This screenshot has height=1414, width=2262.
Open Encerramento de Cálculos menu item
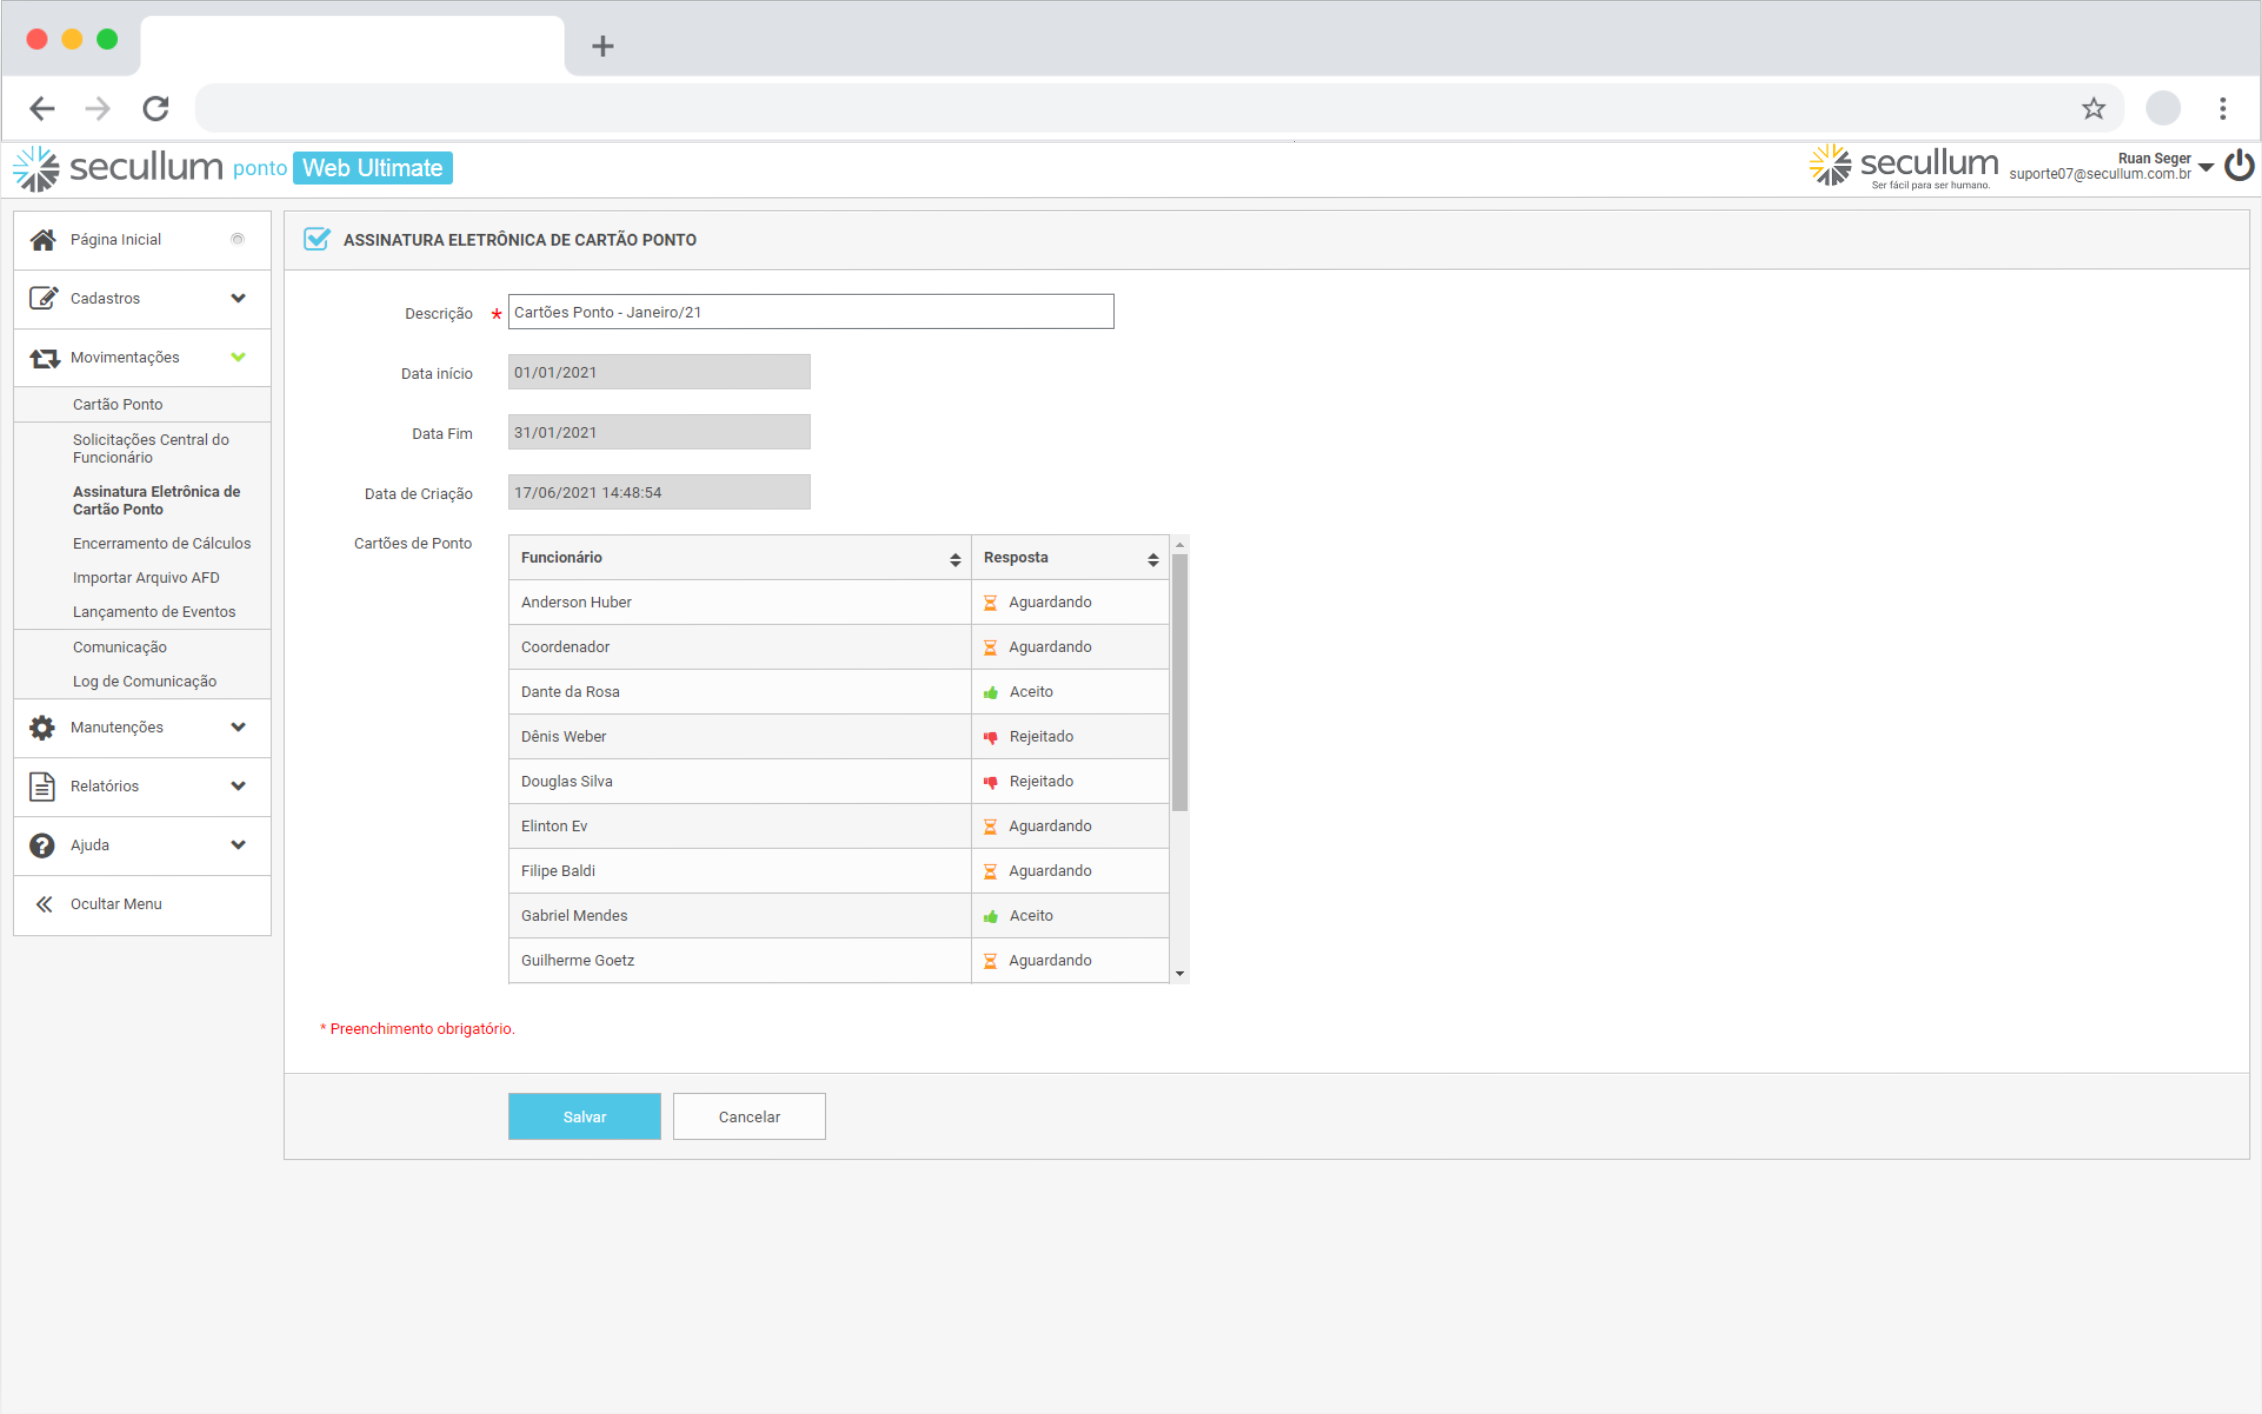(x=161, y=543)
